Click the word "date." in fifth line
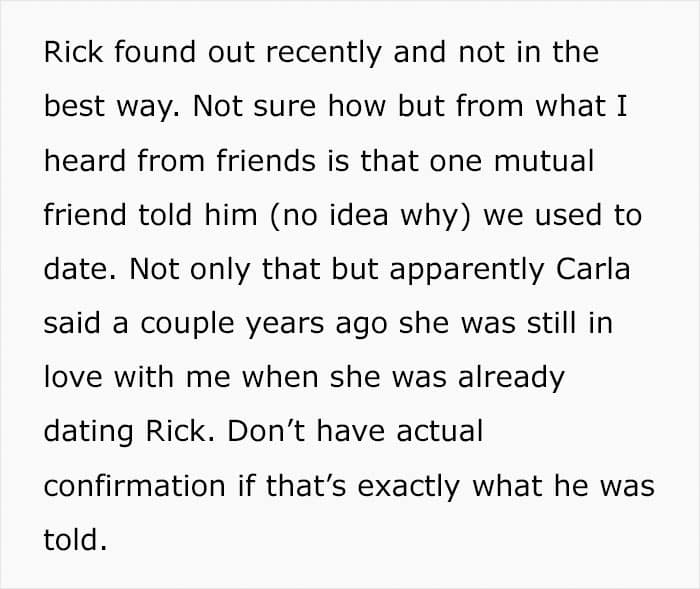 coord(80,269)
